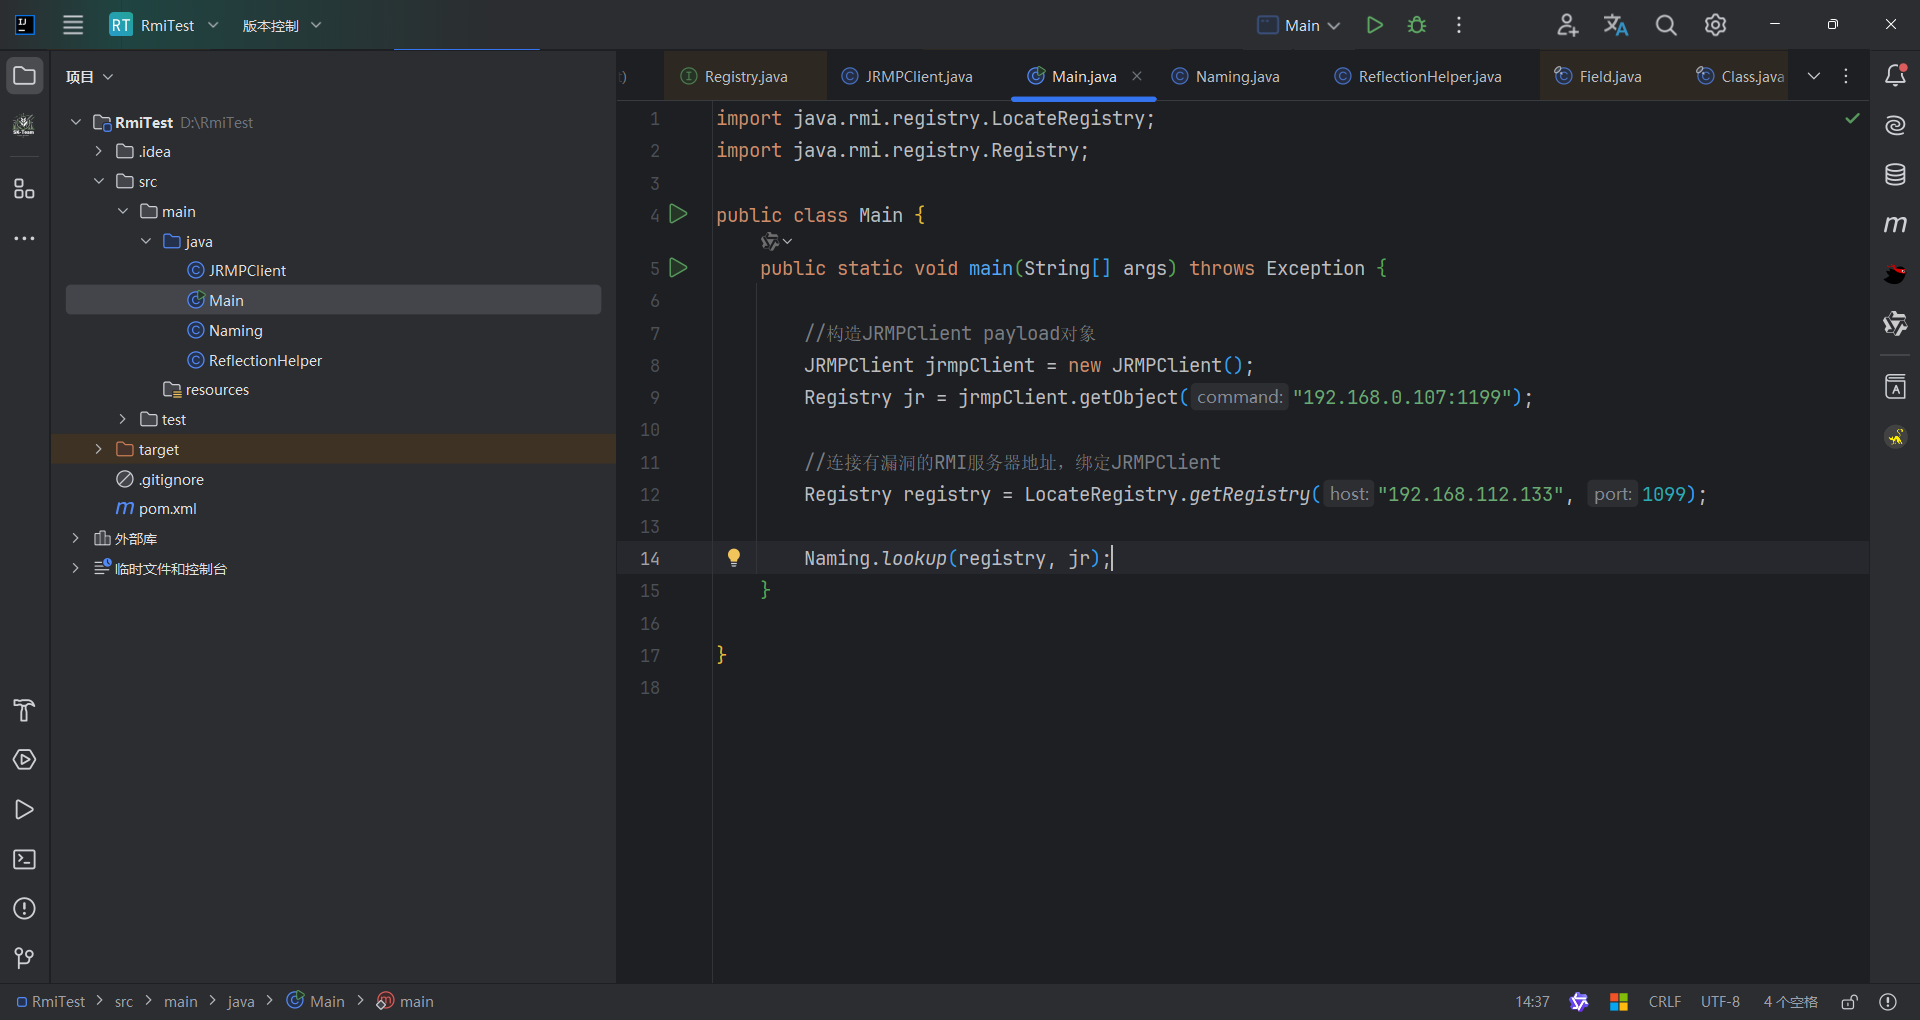Open the Build hammer tool window
This screenshot has width=1920, height=1020.
pyautogui.click(x=24, y=710)
